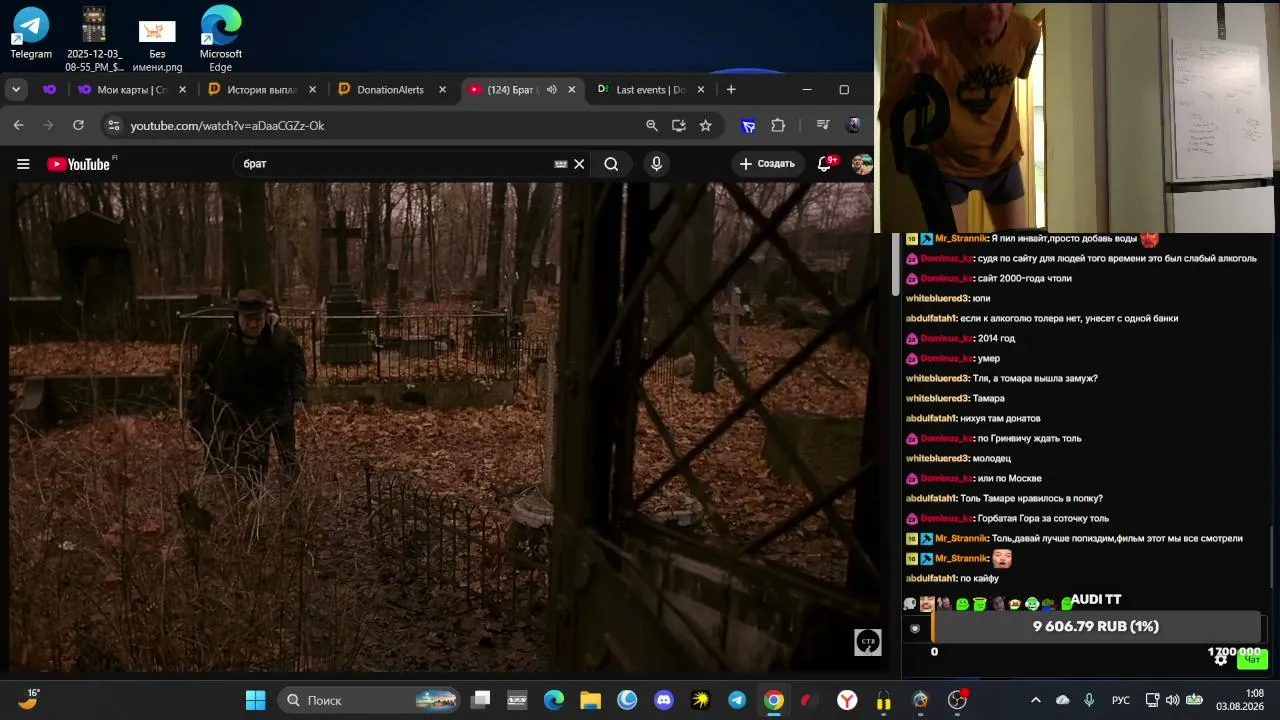Image resolution: width=1280 pixels, height=720 pixels.
Task: Go forward in the browser
Action: [x=48, y=125]
